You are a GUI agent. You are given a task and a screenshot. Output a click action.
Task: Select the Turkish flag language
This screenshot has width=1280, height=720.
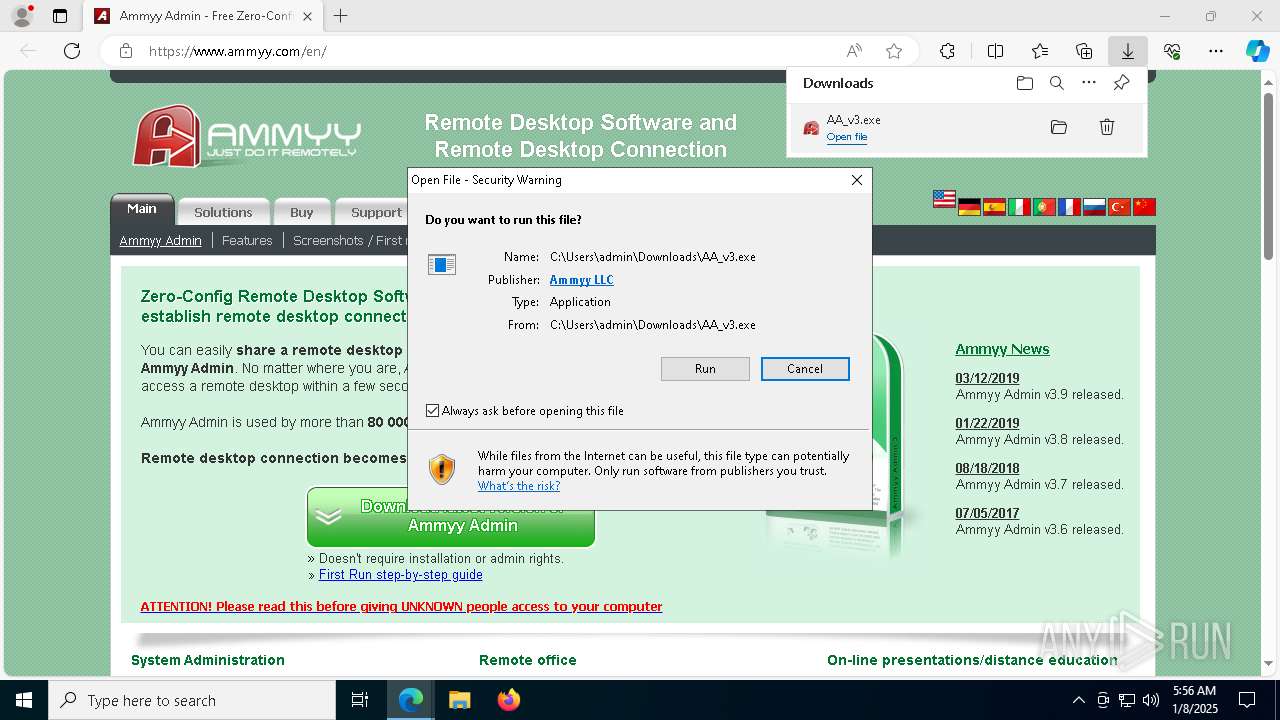[x=1119, y=207]
